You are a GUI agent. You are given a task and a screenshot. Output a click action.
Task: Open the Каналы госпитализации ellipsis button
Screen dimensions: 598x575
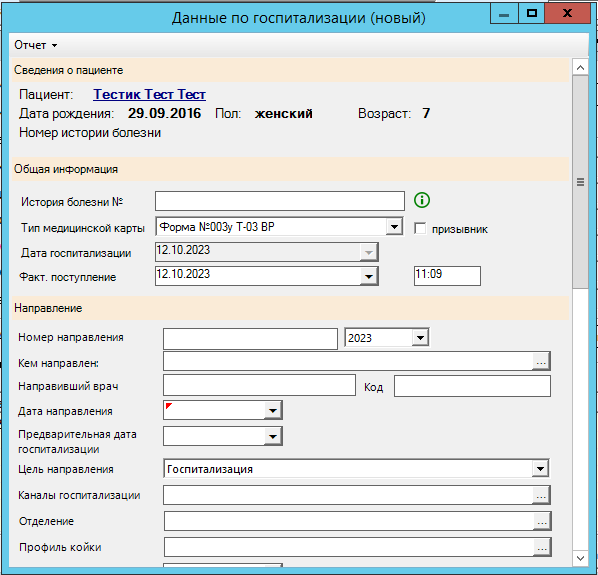point(541,495)
